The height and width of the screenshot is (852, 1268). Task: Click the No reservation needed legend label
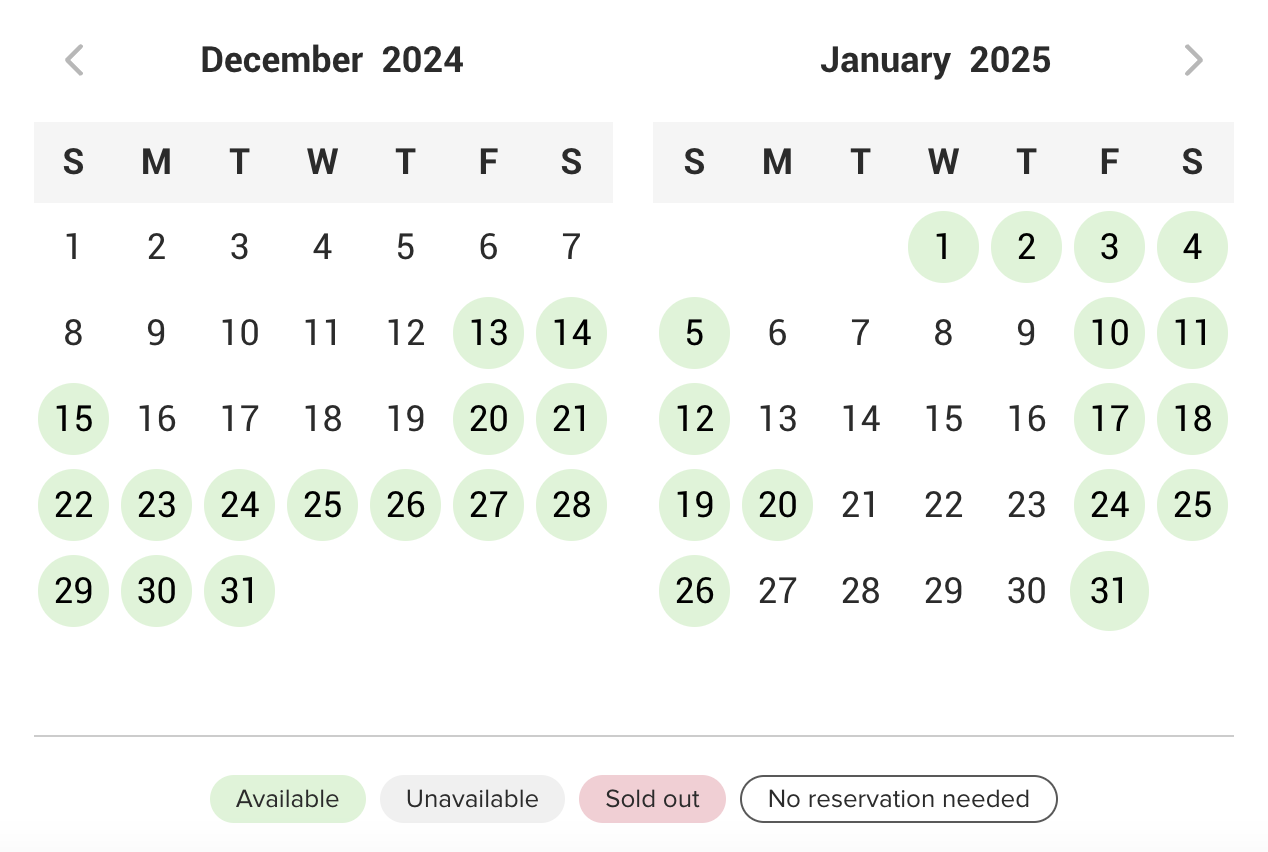coord(898,798)
